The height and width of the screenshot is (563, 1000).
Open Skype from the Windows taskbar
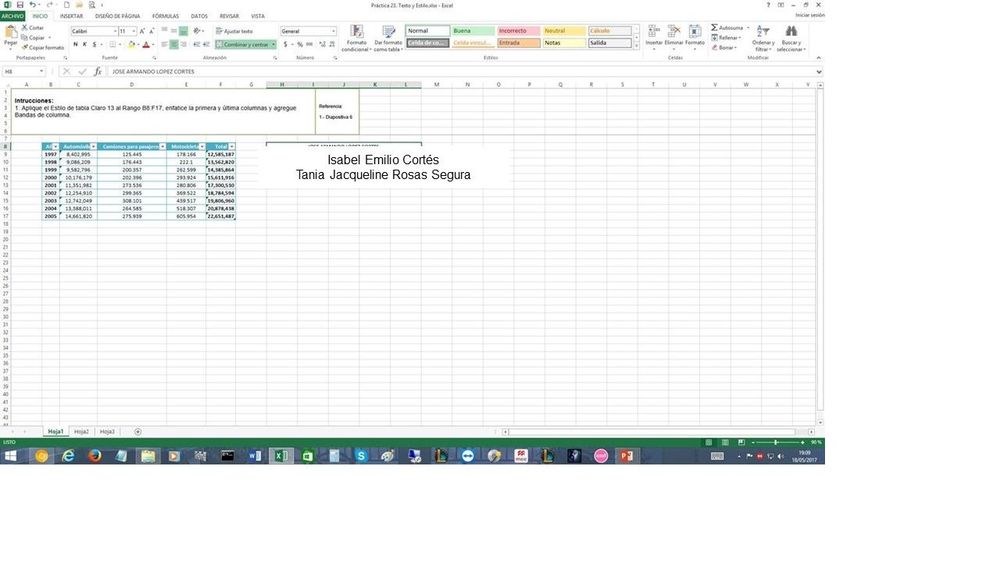click(362, 456)
